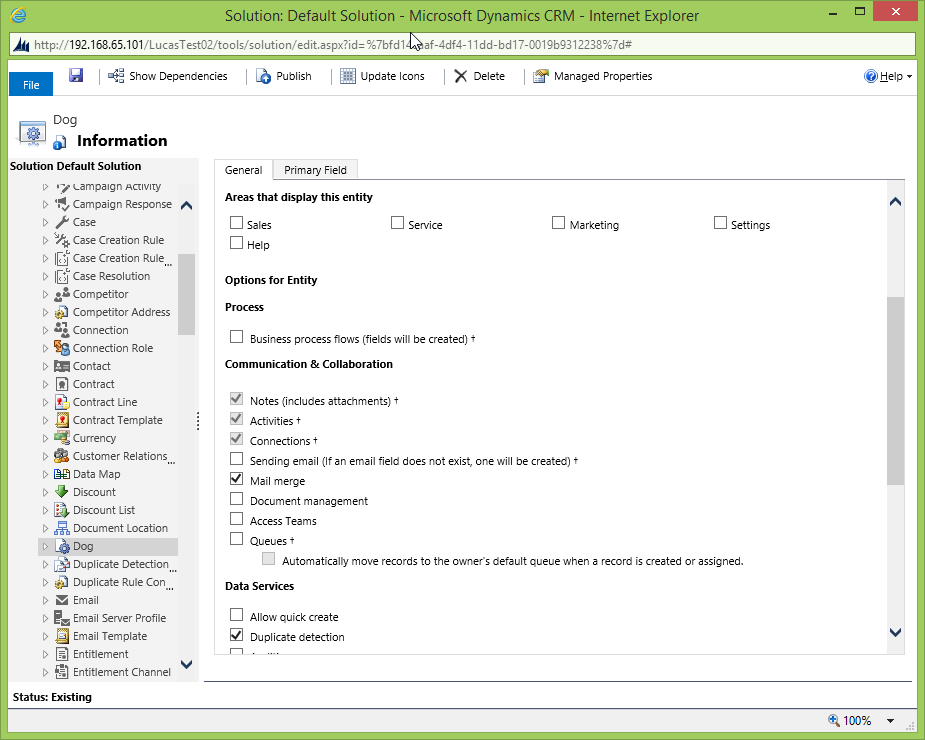Click the Email Server Profile icon
Image resolution: width=925 pixels, height=740 pixels.
(62, 618)
